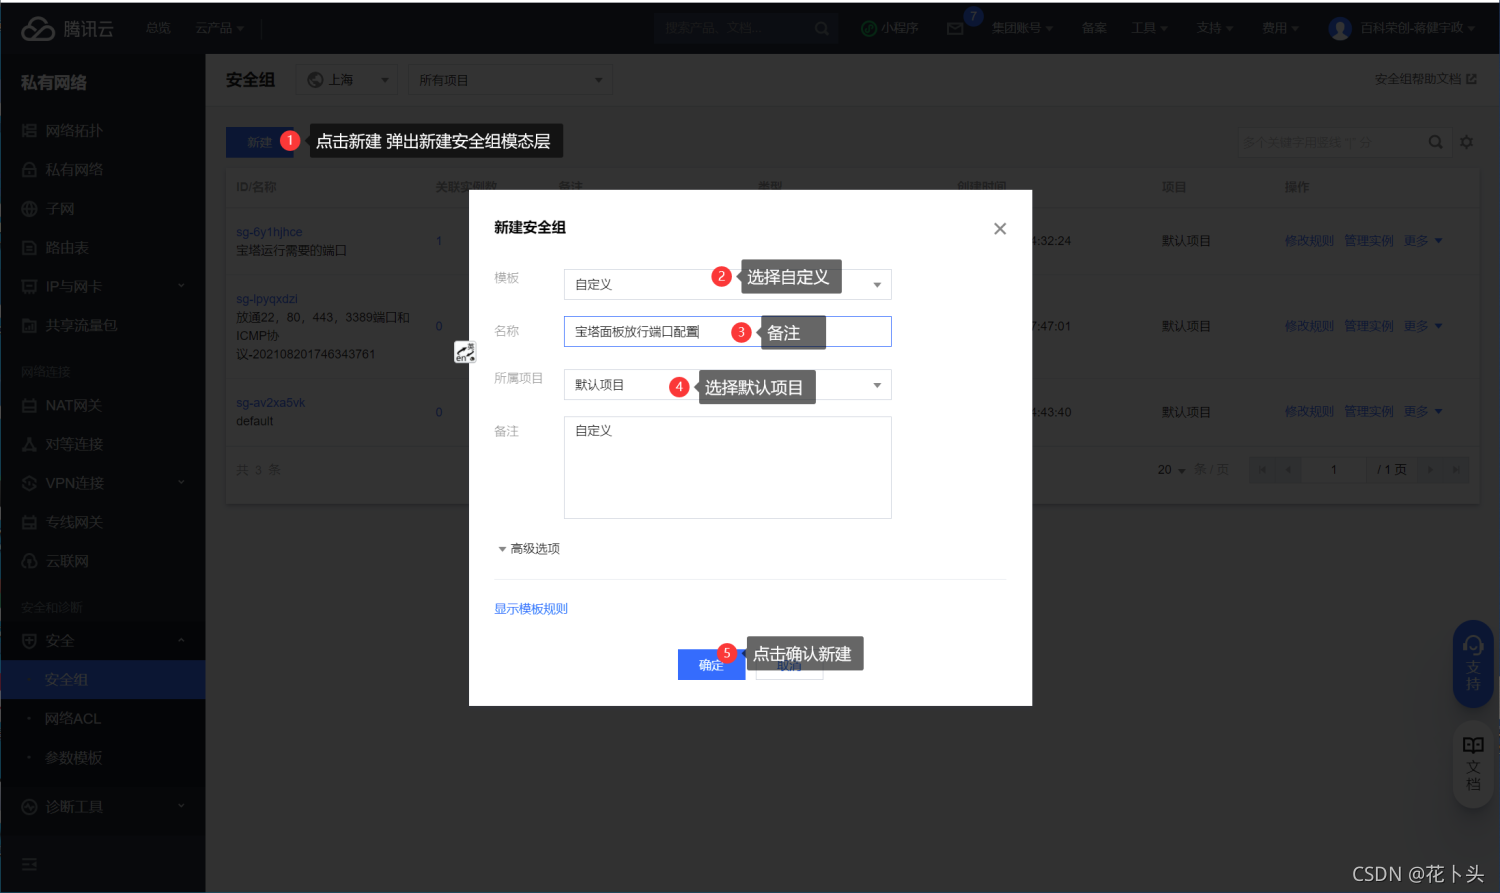
Task: Open the 模板 dropdown showing 自定义
Action: pos(727,284)
